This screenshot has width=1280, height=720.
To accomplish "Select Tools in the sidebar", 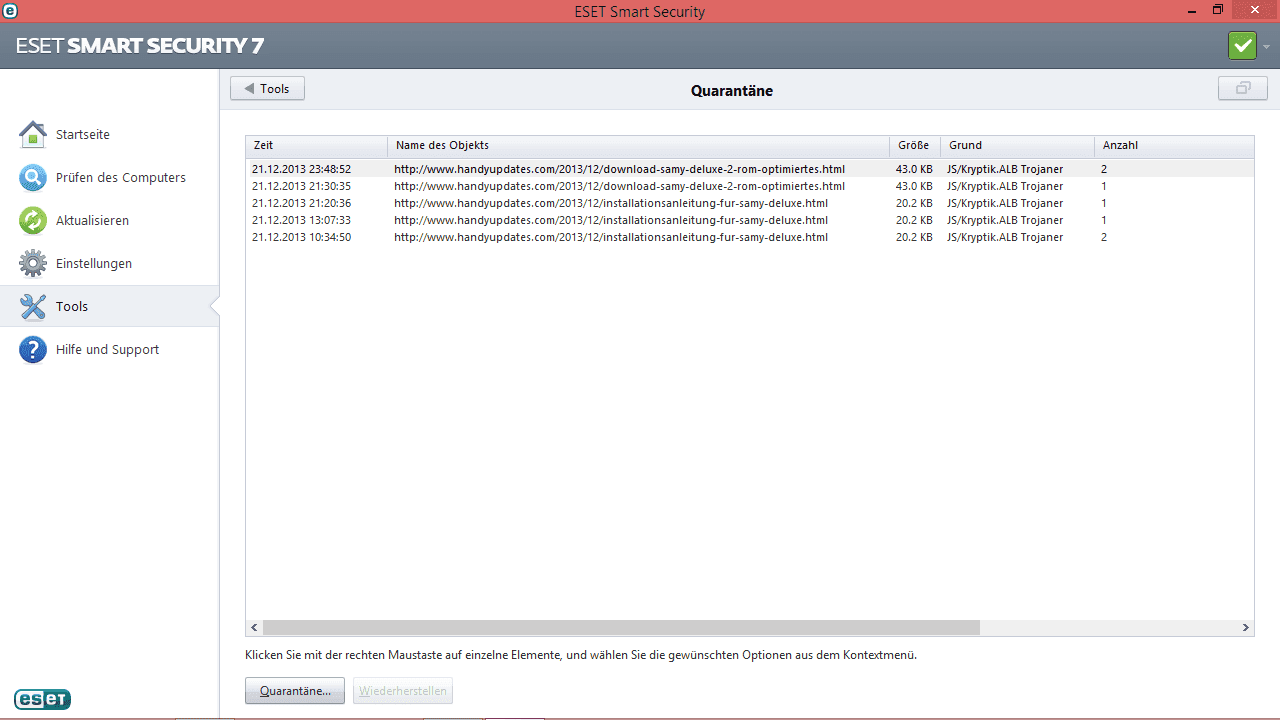I will (x=110, y=306).
